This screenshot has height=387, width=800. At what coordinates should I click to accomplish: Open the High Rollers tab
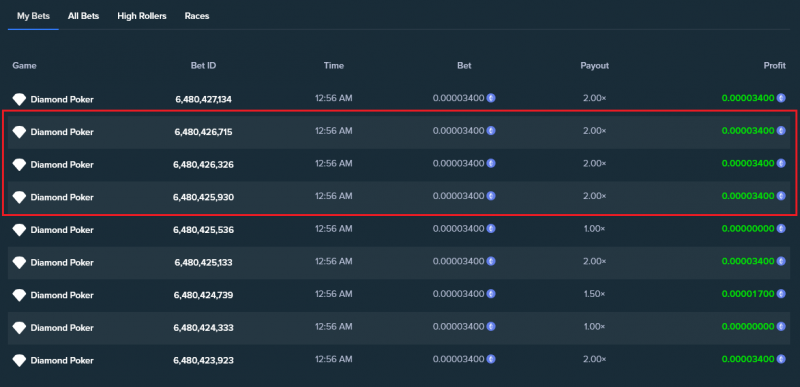142,16
